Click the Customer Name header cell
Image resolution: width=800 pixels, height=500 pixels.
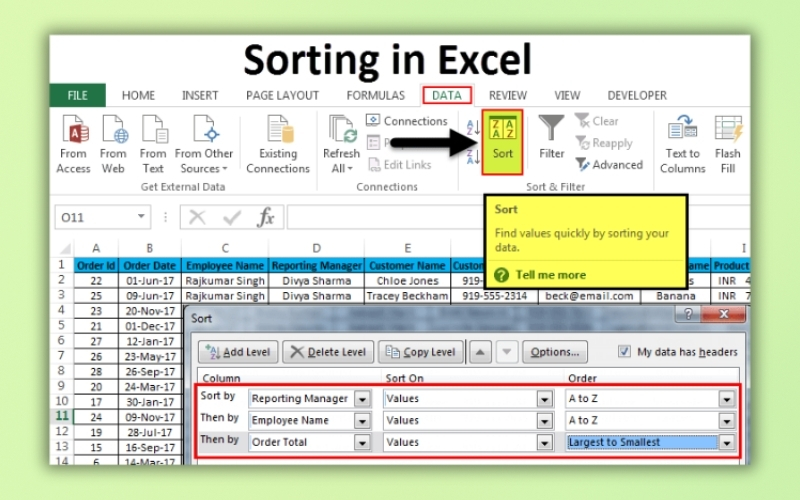(407, 265)
